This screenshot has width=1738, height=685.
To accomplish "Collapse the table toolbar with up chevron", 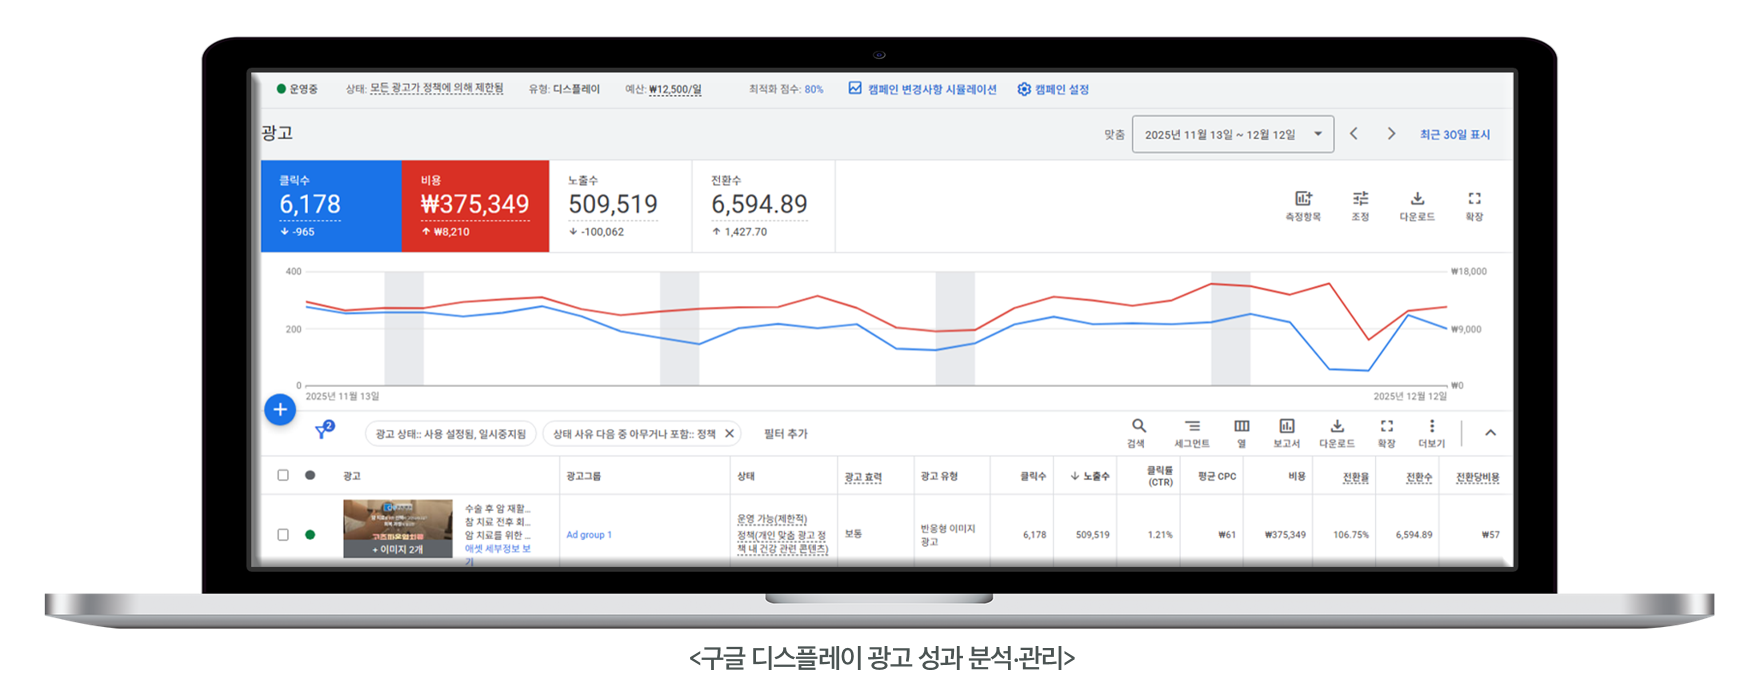I will [1490, 433].
